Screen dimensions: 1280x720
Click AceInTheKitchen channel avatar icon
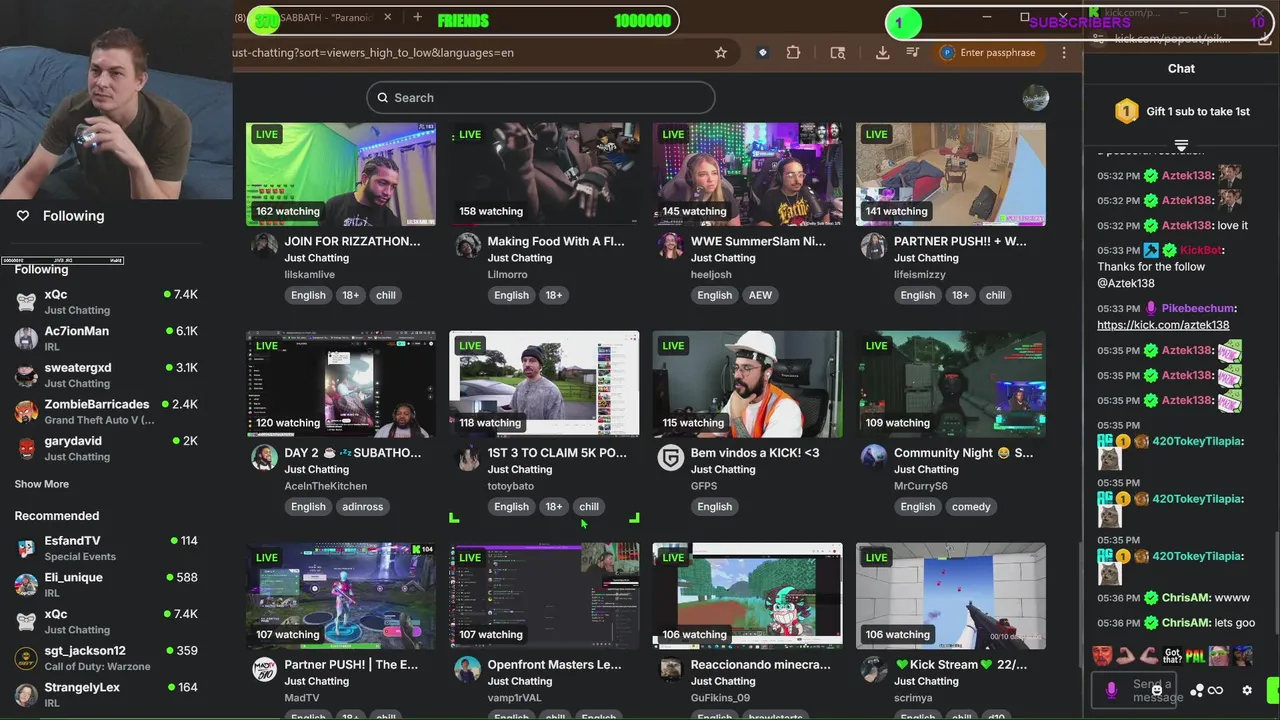(x=264, y=457)
